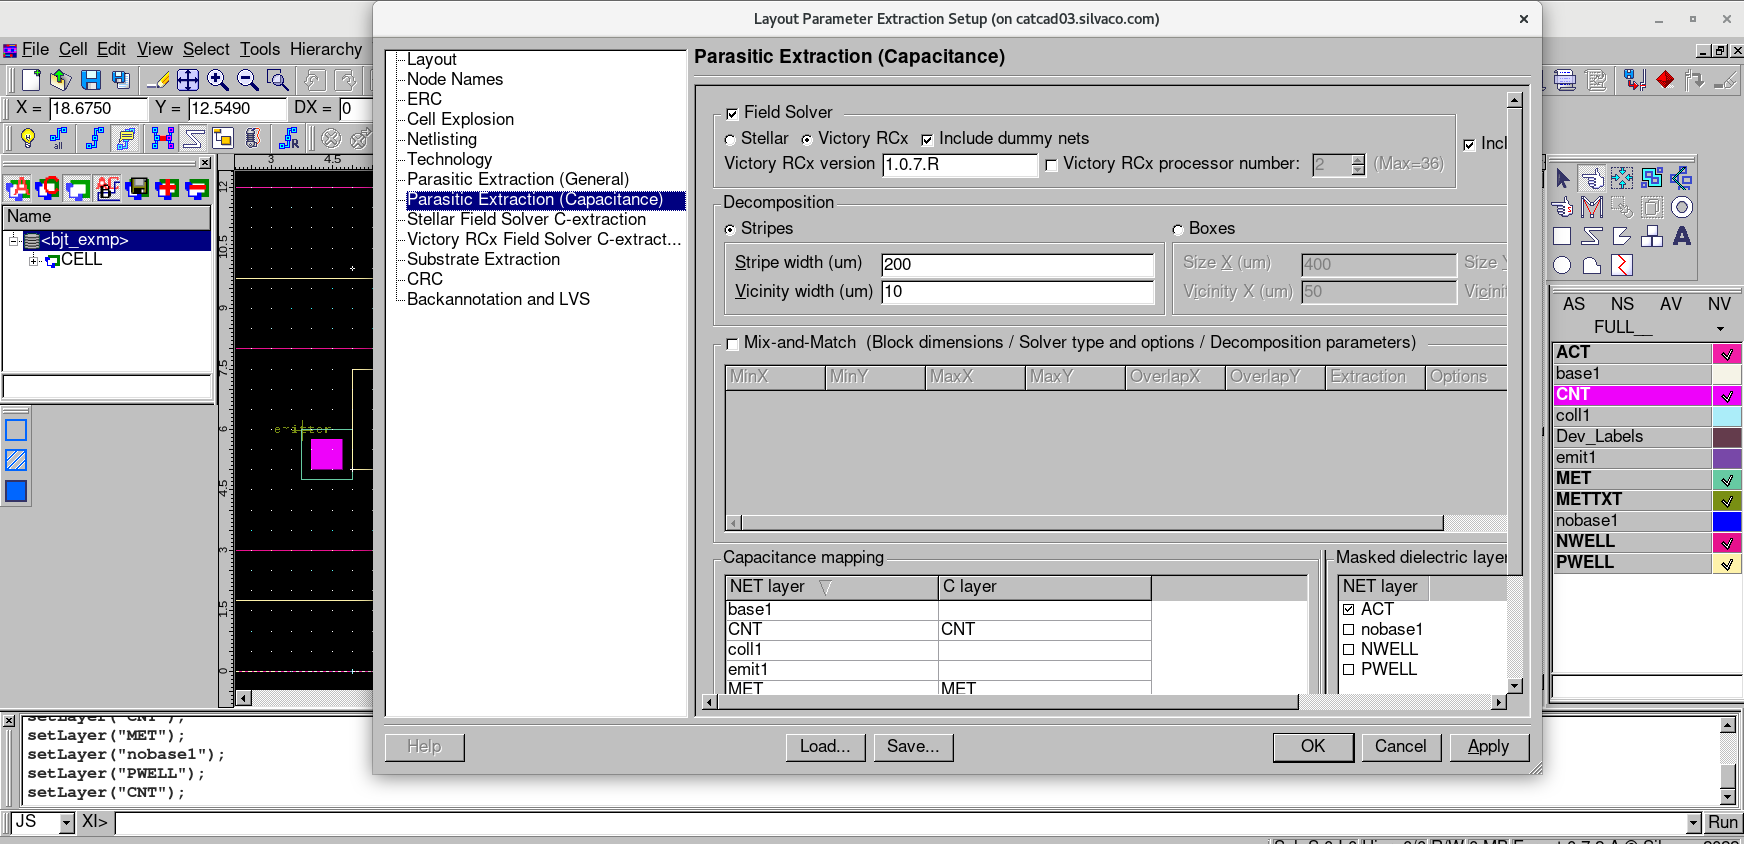
Task: Click the red diamond icon in toolbar
Action: pos(1665,80)
